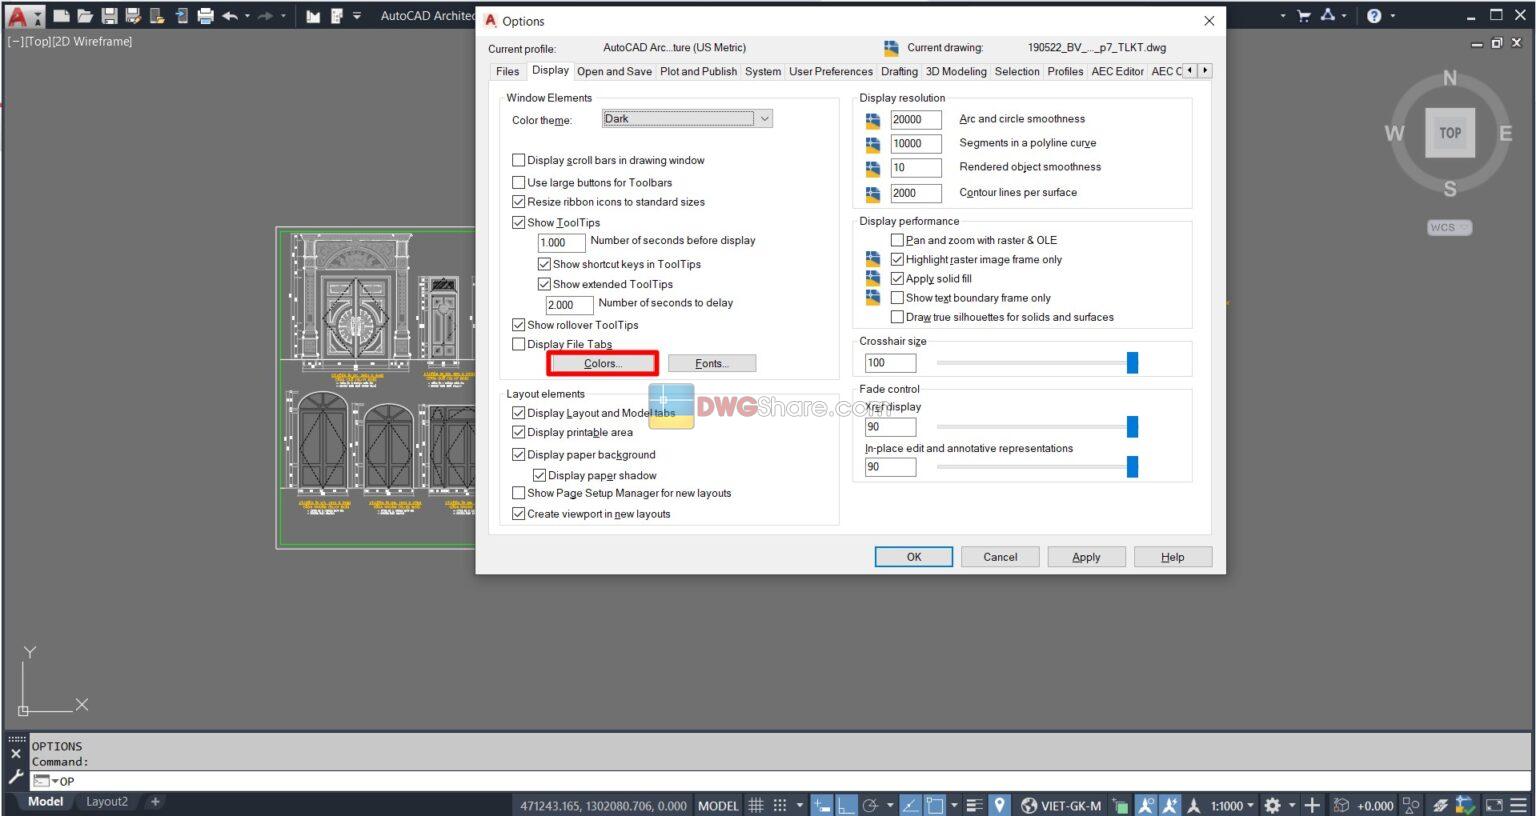Viewport: 1536px width, 816px height.
Task: Select the Save icon in Quick Access toolbar
Action: 110,16
